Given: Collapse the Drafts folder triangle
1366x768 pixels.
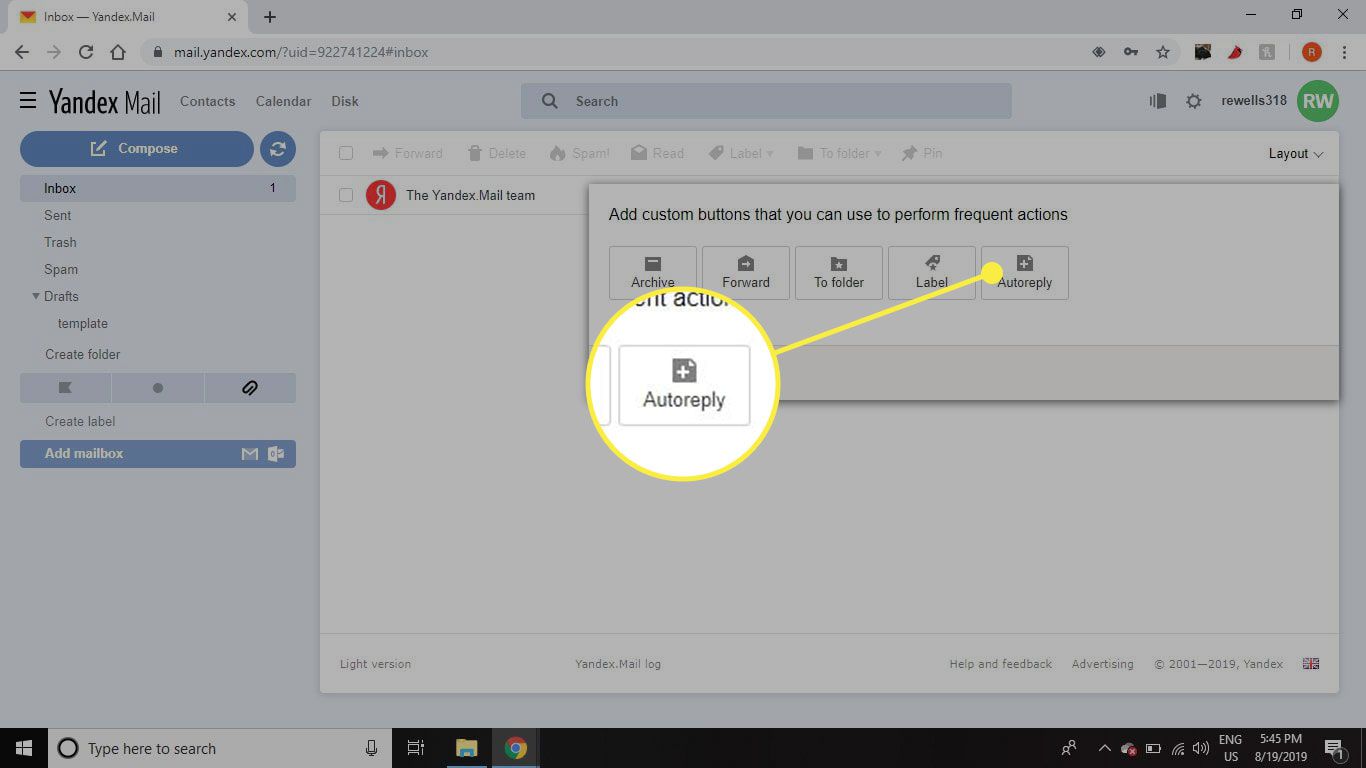Looking at the screenshot, I should [x=36, y=296].
